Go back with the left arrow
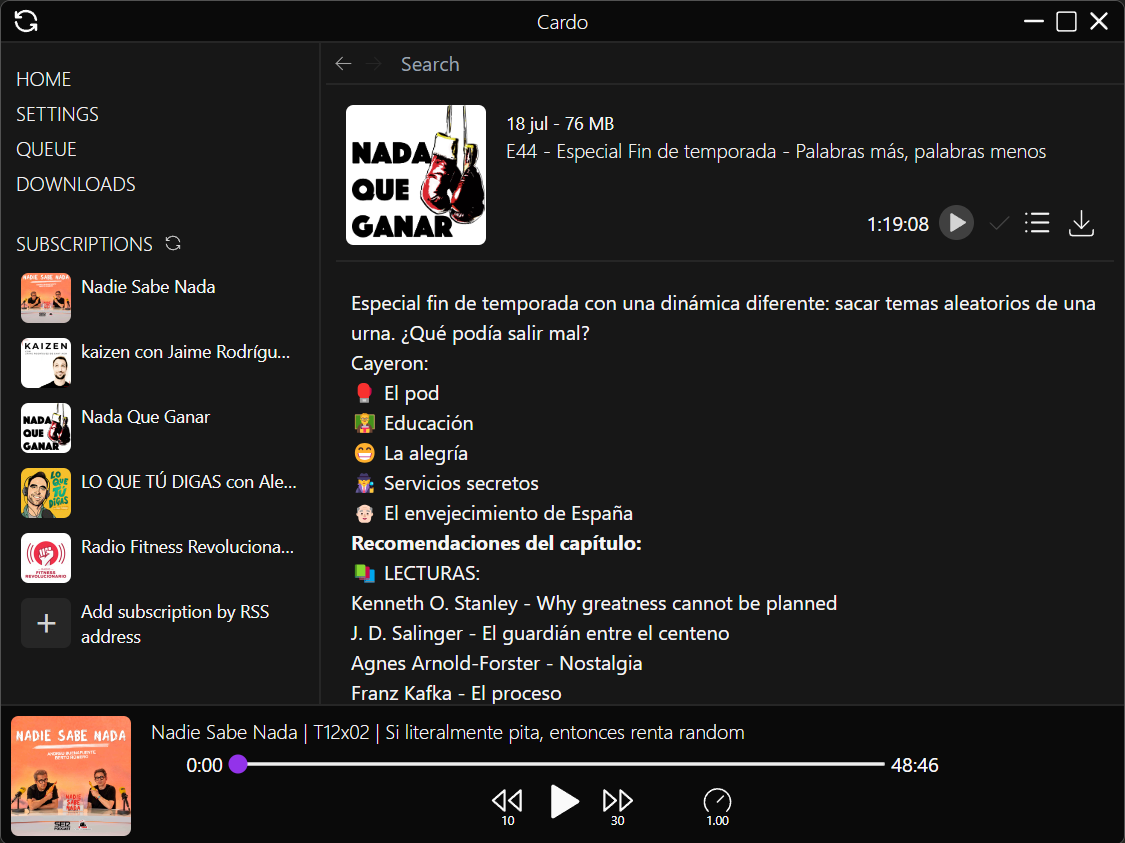Screen dimensions: 1125x843 (x=343, y=64)
